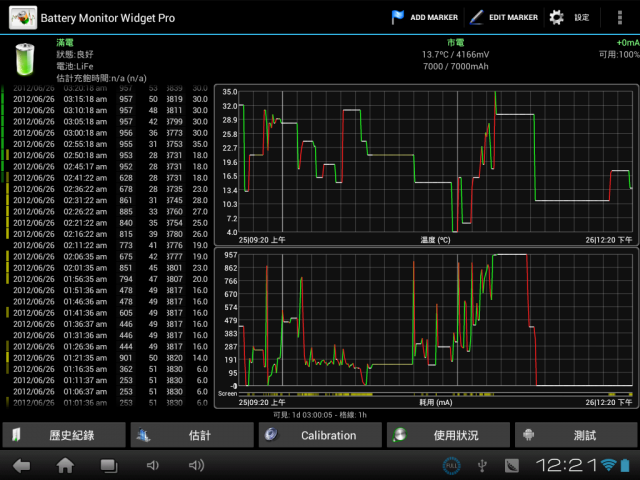Select the 03:10:18 am history row

108,111
